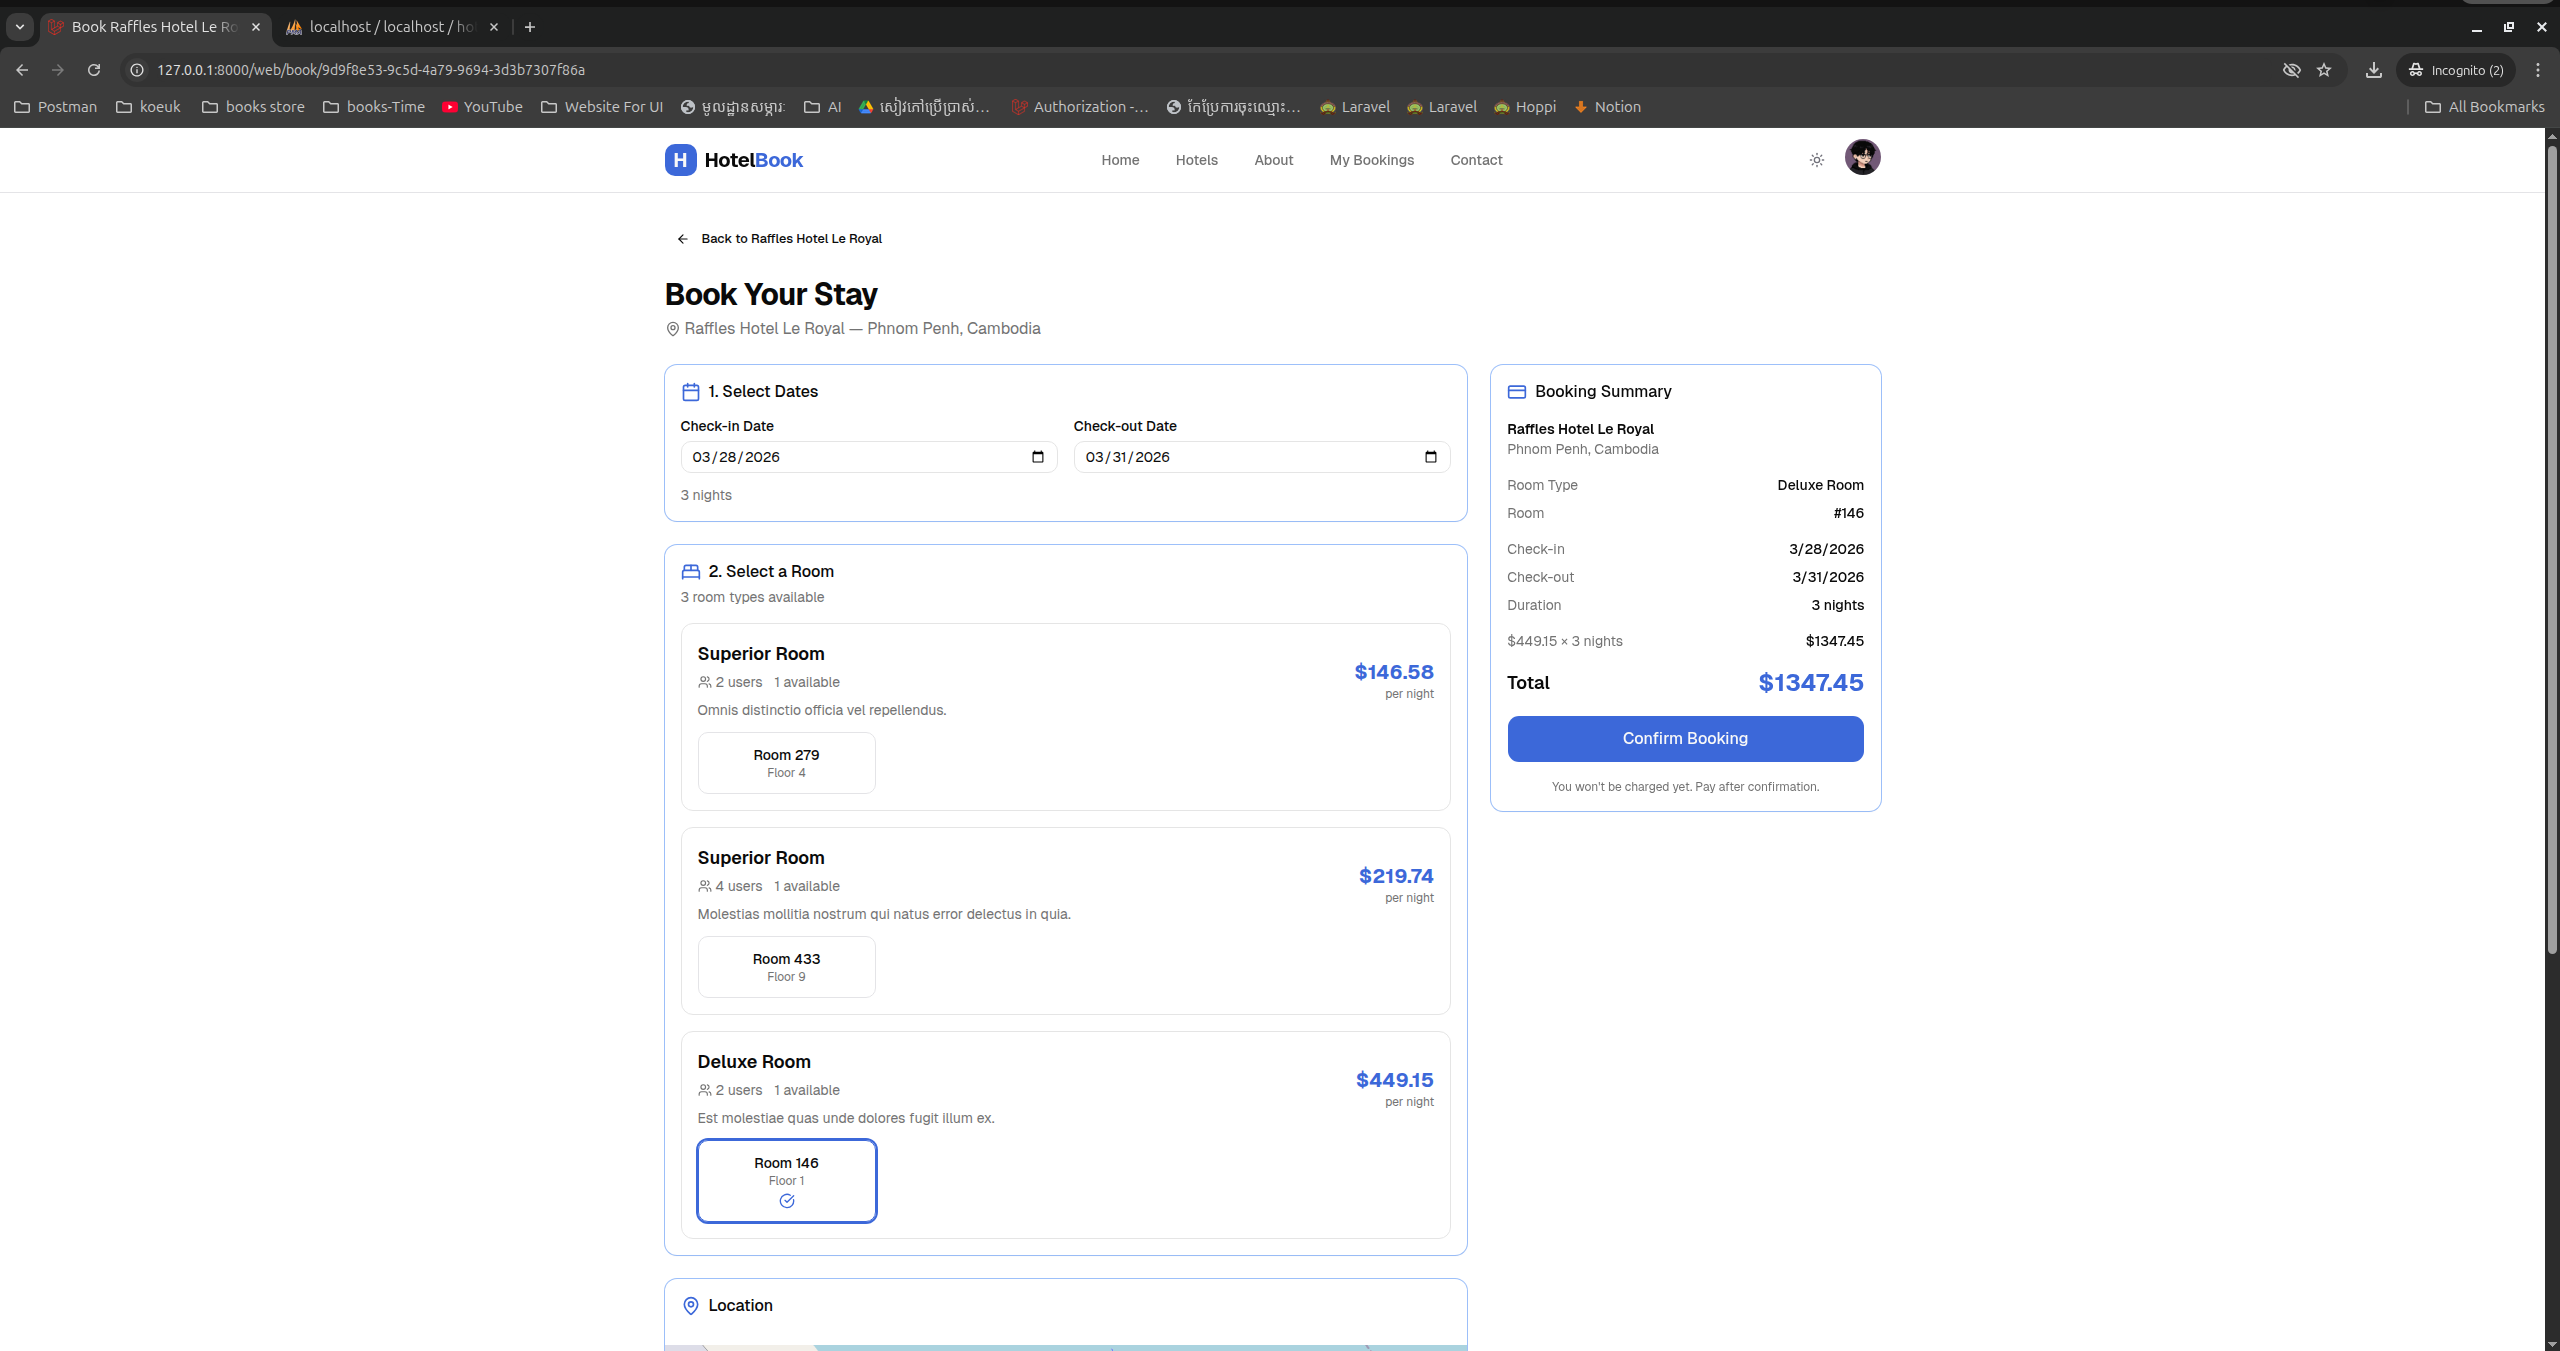Image resolution: width=2560 pixels, height=1351 pixels.
Task: Click the $1347.45 total amount
Action: (1811, 683)
